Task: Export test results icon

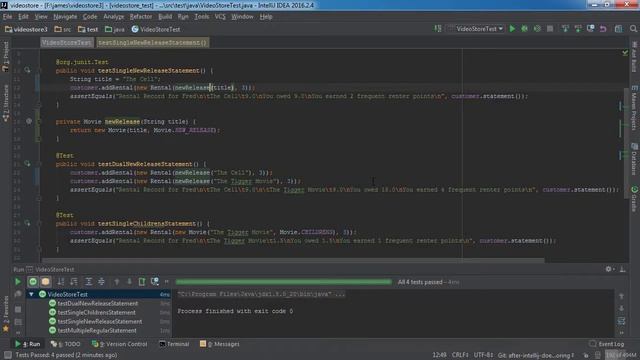Action: (x=142, y=282)
